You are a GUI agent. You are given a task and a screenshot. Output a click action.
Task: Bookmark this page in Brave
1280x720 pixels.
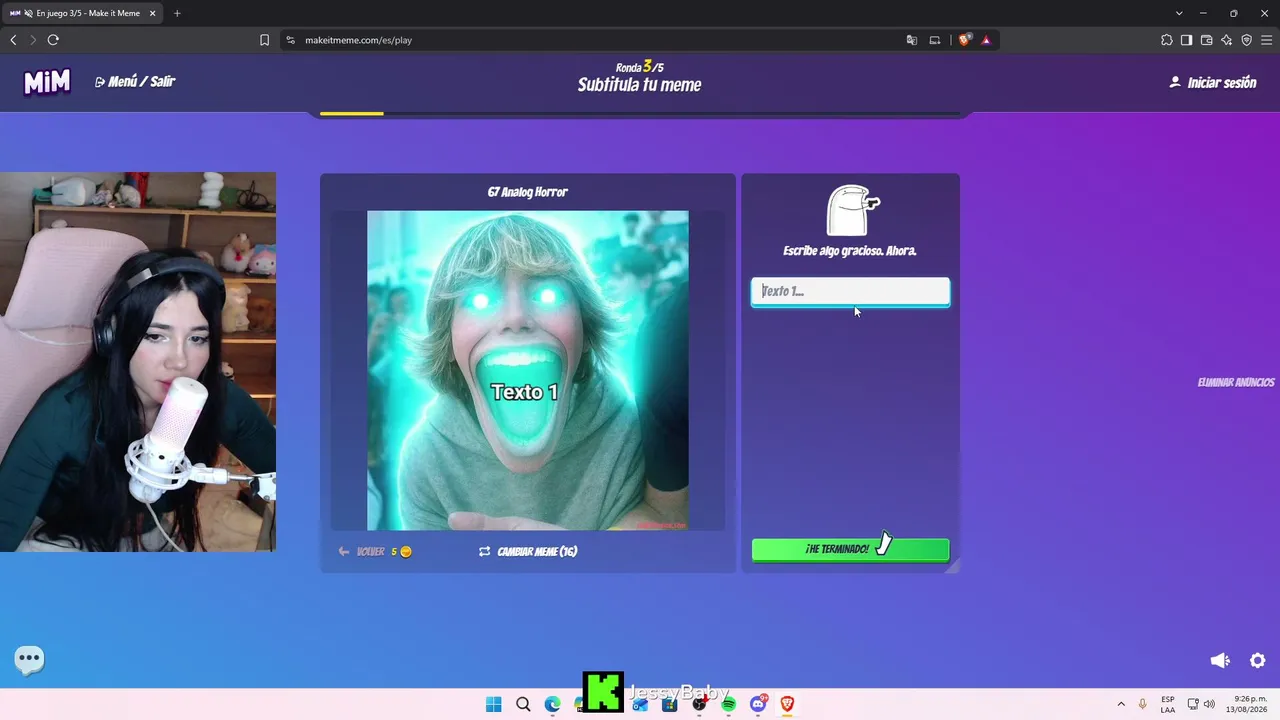(x=265, y=40)
